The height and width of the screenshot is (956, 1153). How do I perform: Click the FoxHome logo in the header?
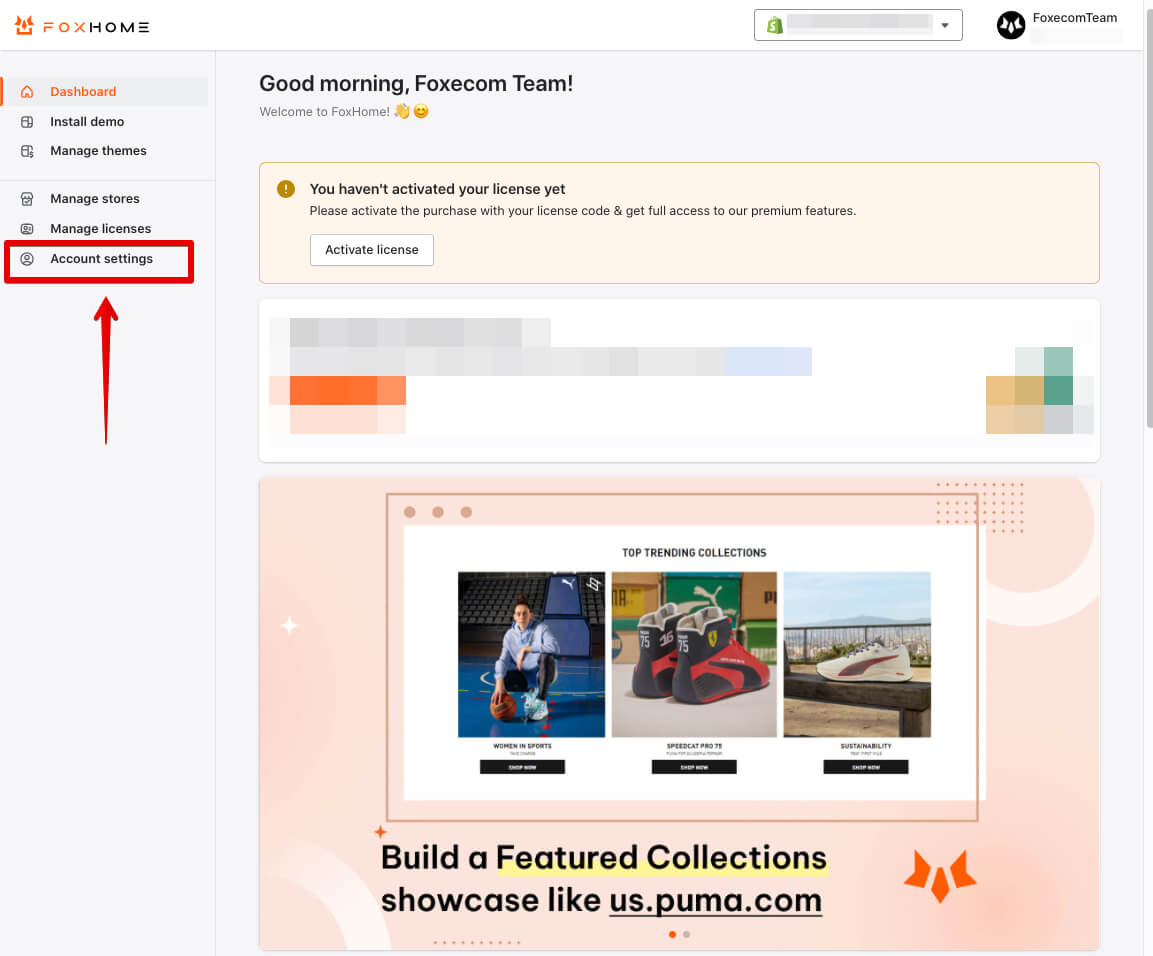point(82,26)
